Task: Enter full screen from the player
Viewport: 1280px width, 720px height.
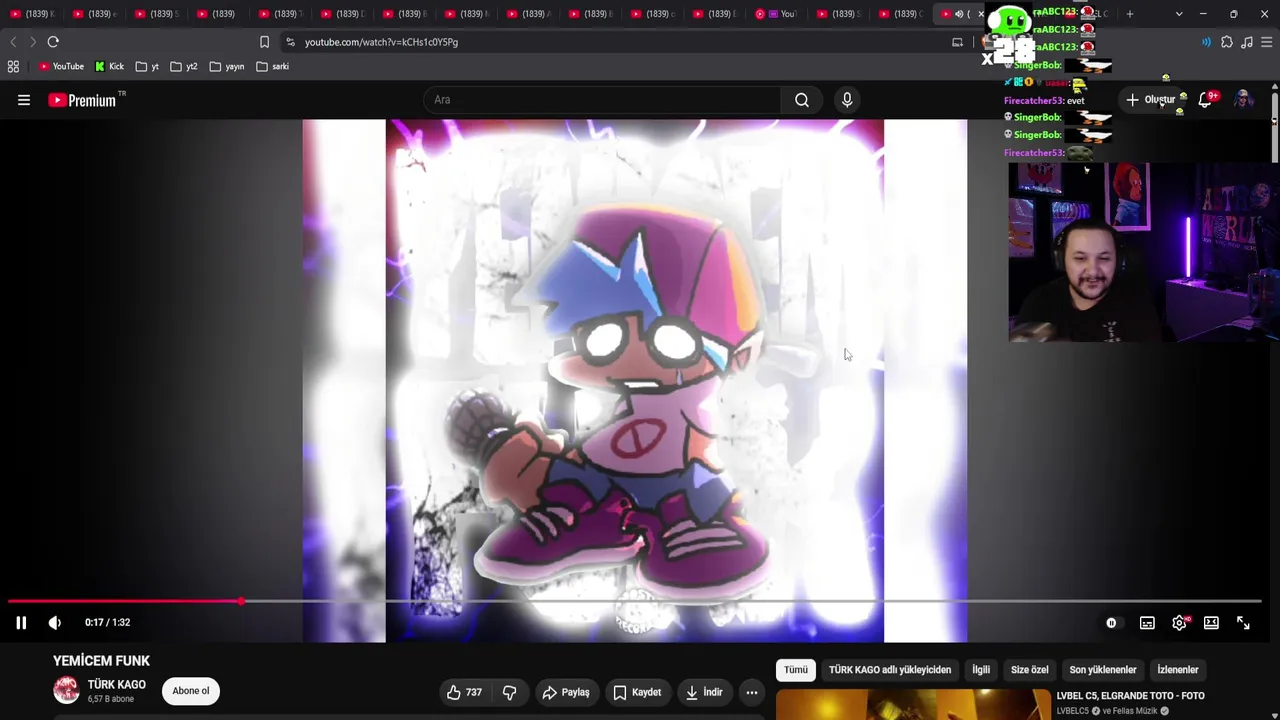Action: [x=1243, y=623]
